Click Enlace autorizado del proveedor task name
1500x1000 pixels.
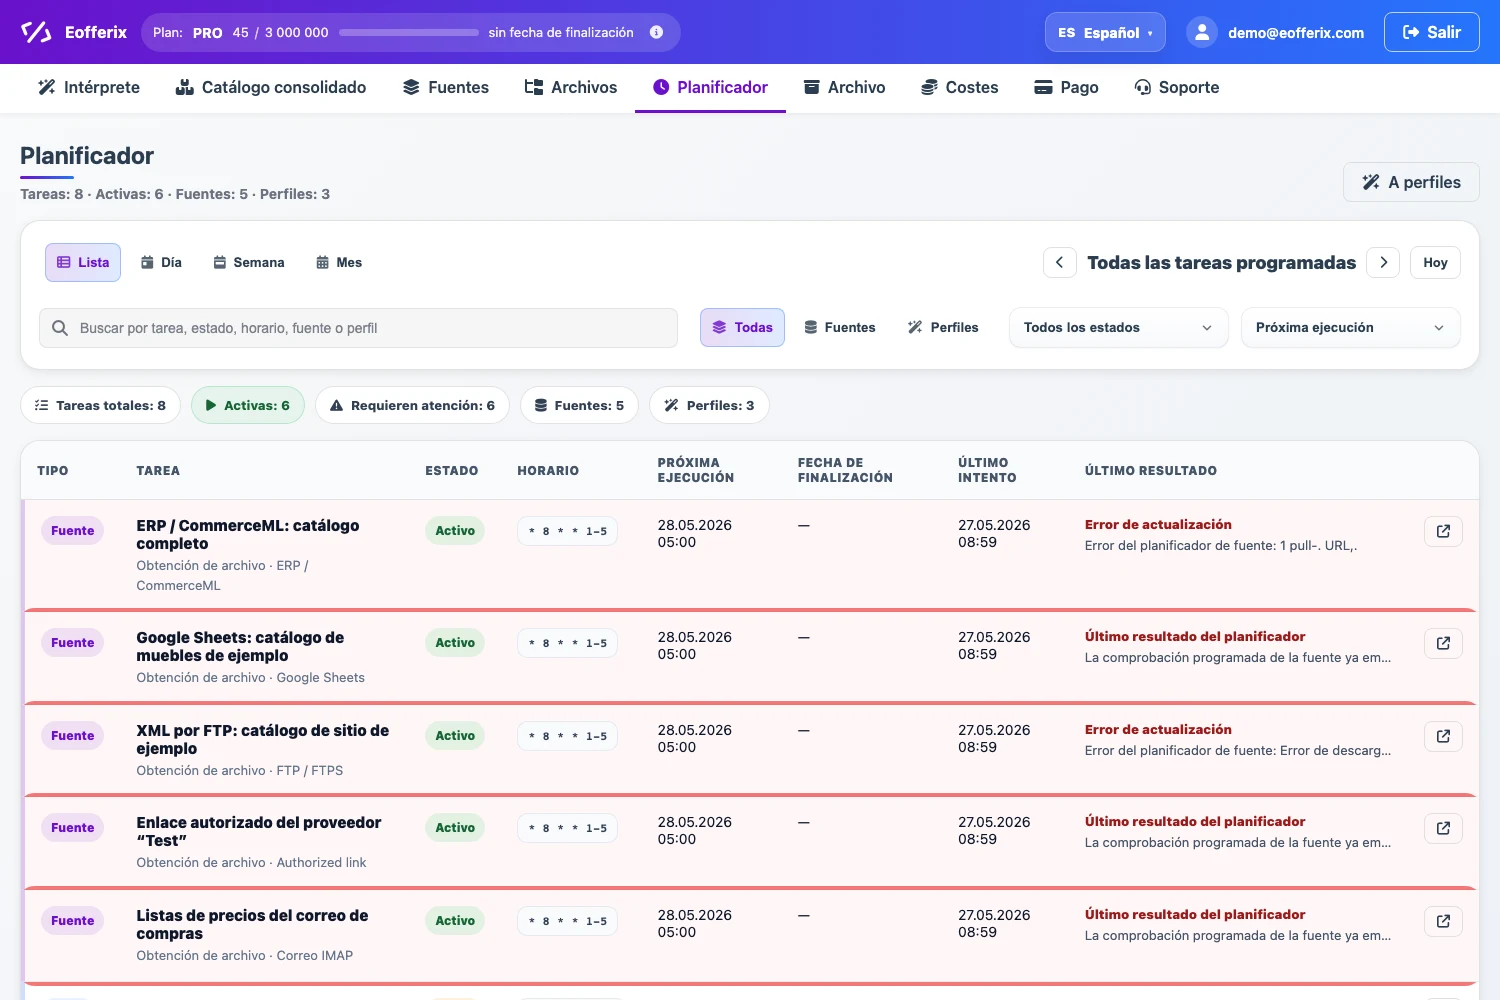[259, 832]
